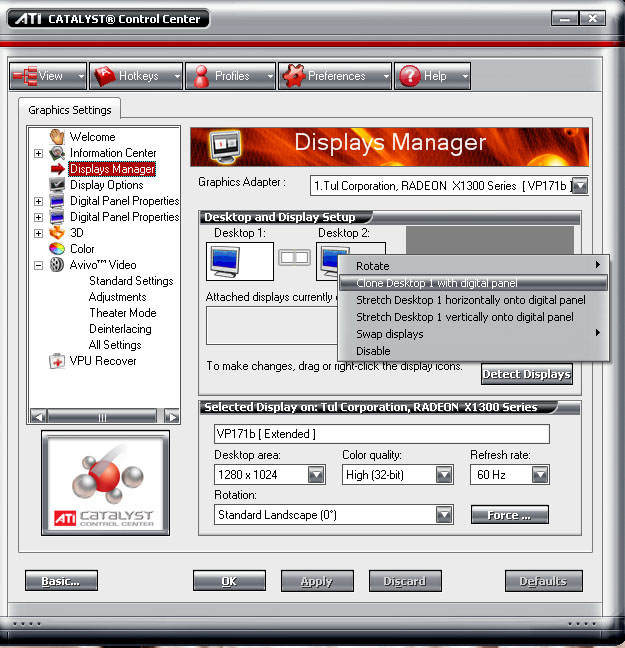Choose Disable in the context menu
The image size is (625, 648).
pos(474,351)
